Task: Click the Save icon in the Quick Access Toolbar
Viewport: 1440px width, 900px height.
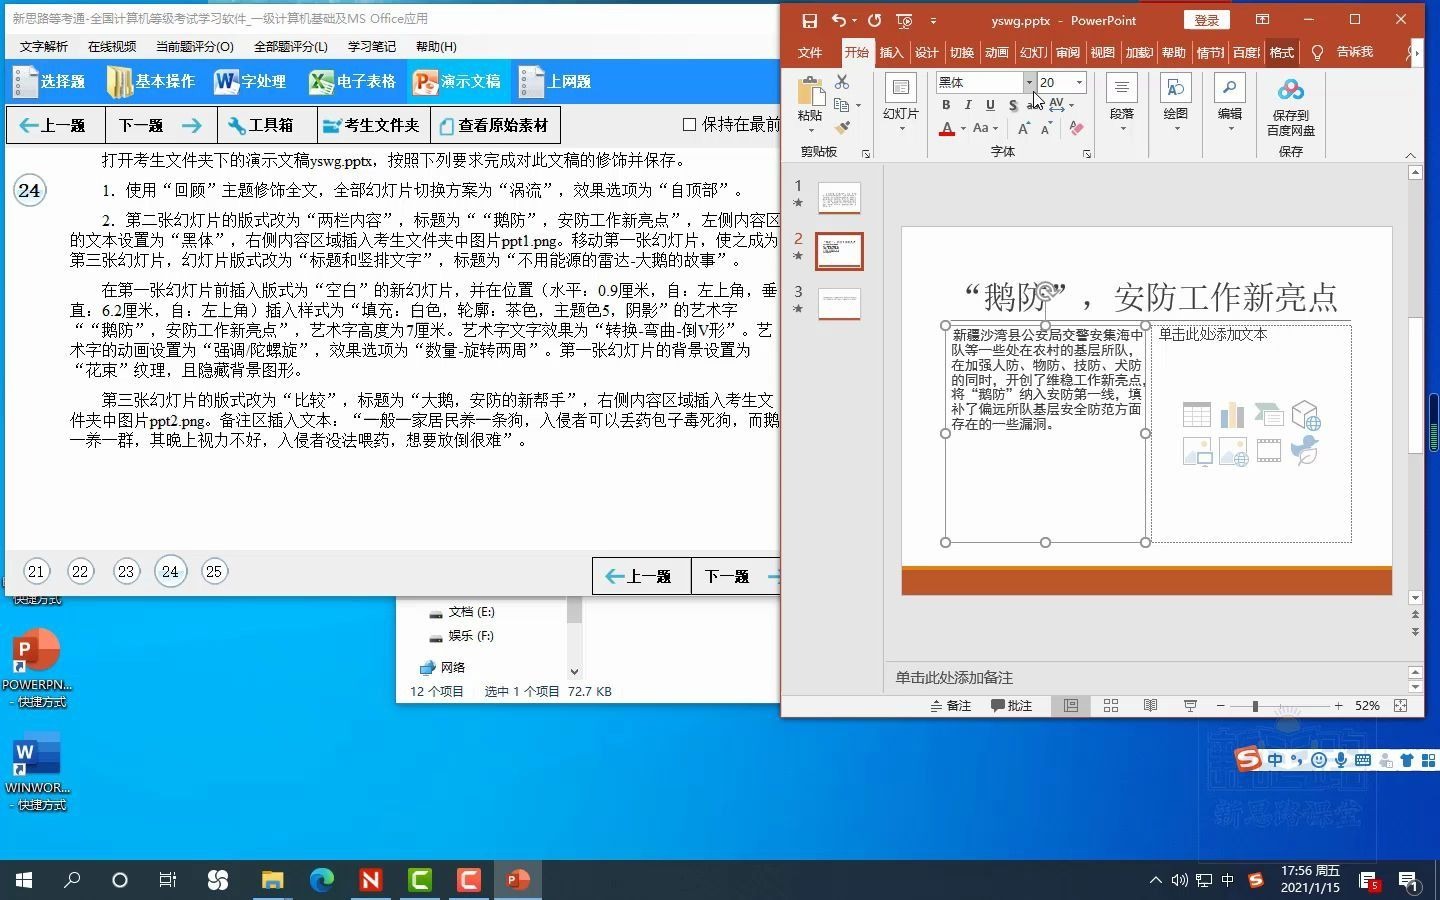Action: pos(810,19)
